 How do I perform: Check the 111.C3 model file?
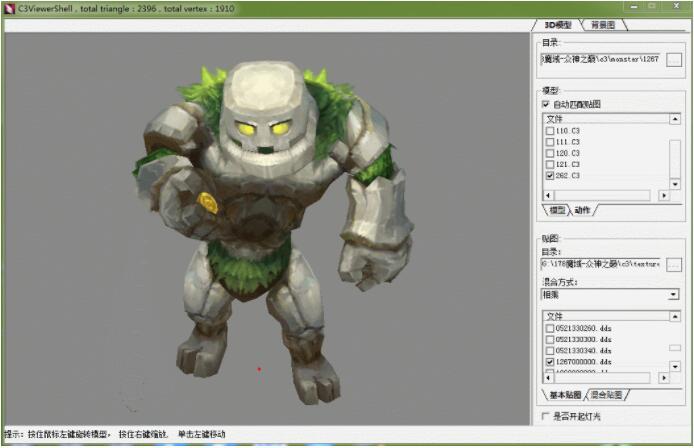click(550, 142)
